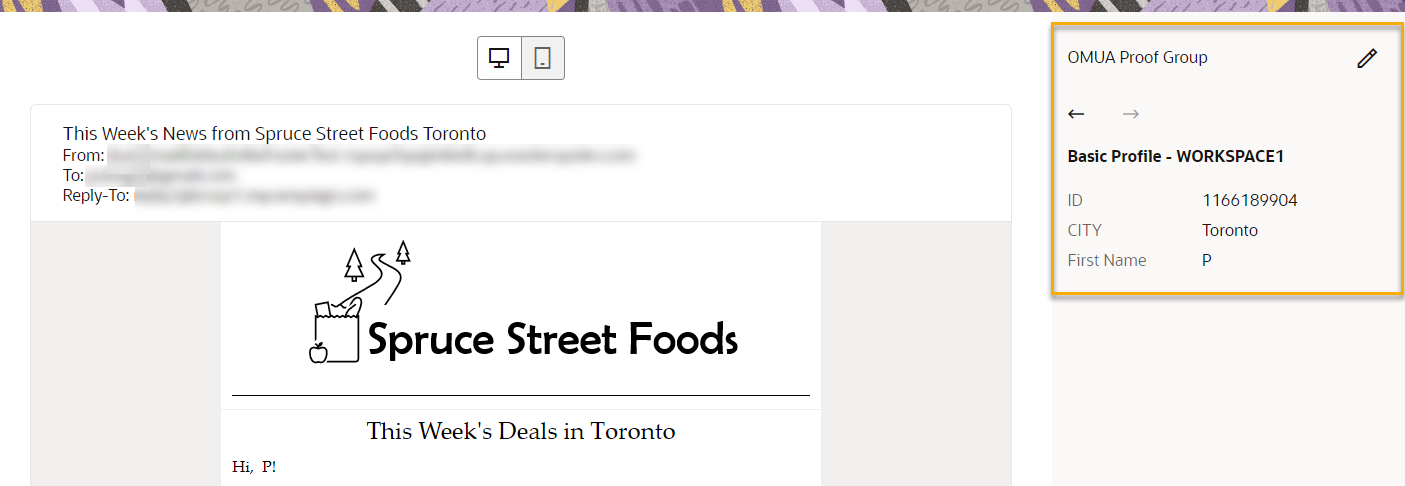The image size is (1405, 486).
Task: Select the ID value 1166189904
Action: coord(1249,201)
